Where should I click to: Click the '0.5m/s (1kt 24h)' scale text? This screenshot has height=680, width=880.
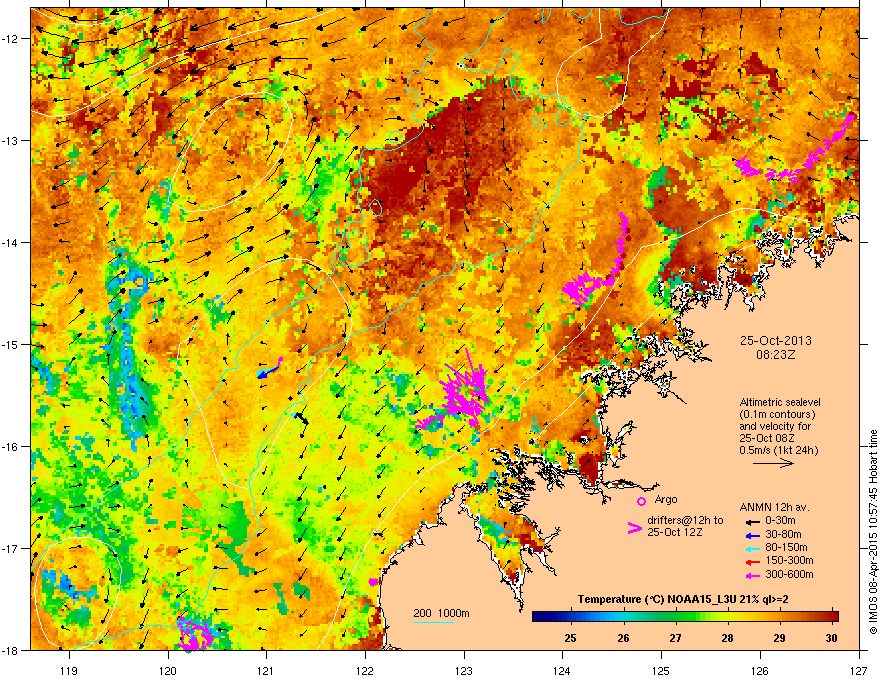coord(779,450)
